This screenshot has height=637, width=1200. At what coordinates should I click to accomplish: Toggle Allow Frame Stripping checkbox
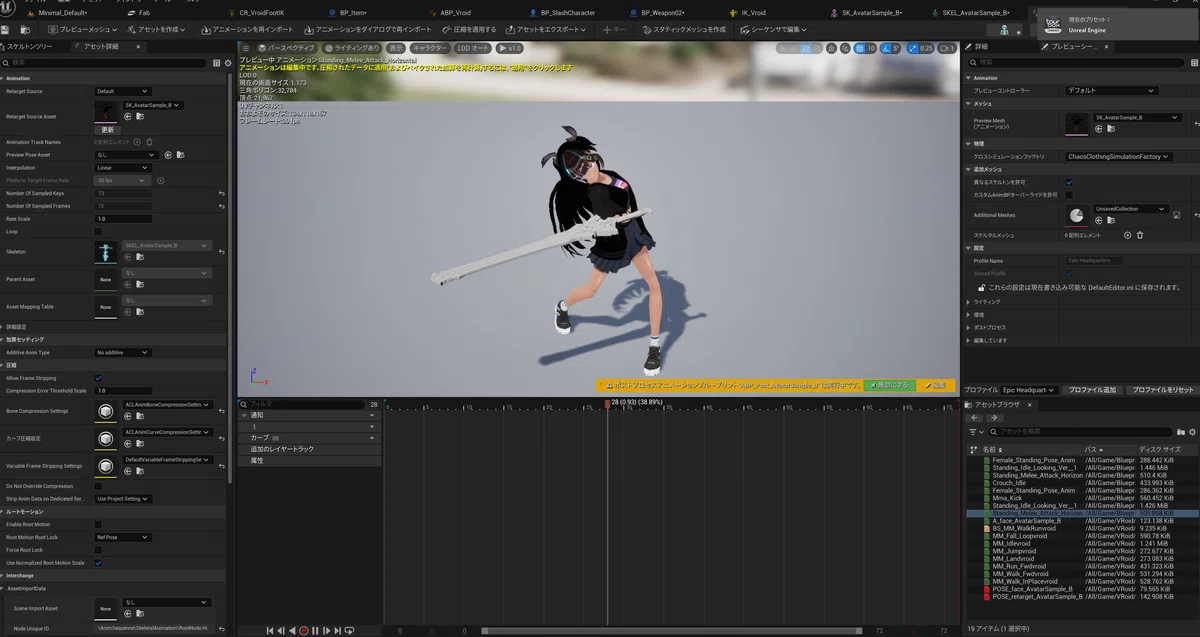pos(98,378)
